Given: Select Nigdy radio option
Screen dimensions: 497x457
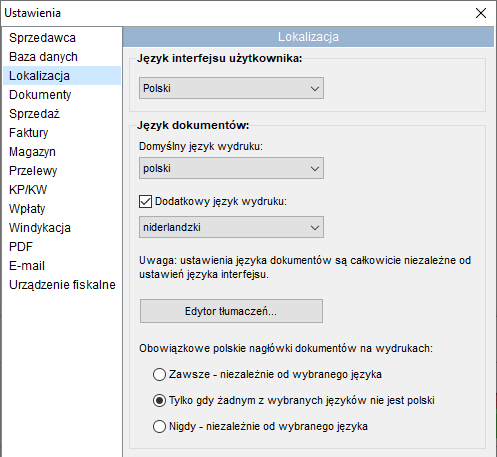Looking at the screenshot, I should click(x=159, y=426).
